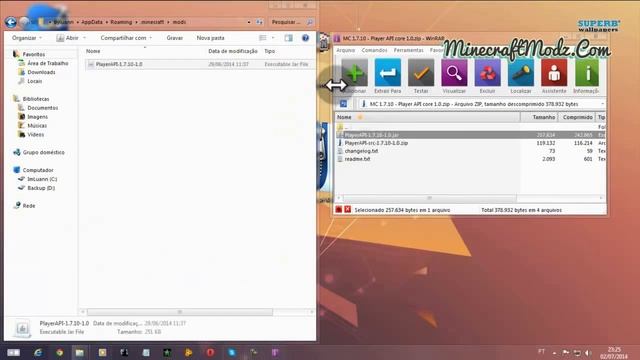Click the Visualizar magnifier icon
This screenshot has width=640, height=360.
pyautogui.click(x=454, y=73)
